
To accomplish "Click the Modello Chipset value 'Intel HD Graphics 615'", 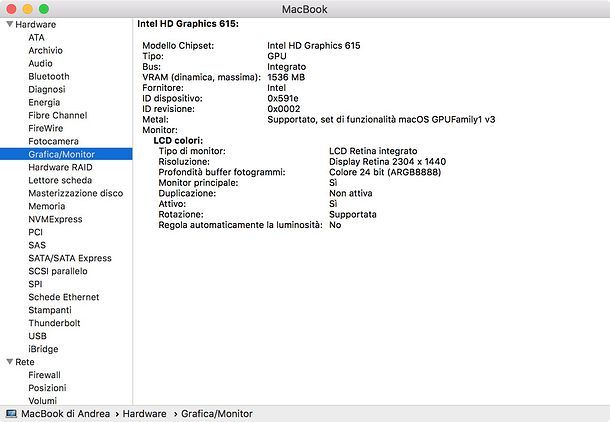I will tap(314, 46).
